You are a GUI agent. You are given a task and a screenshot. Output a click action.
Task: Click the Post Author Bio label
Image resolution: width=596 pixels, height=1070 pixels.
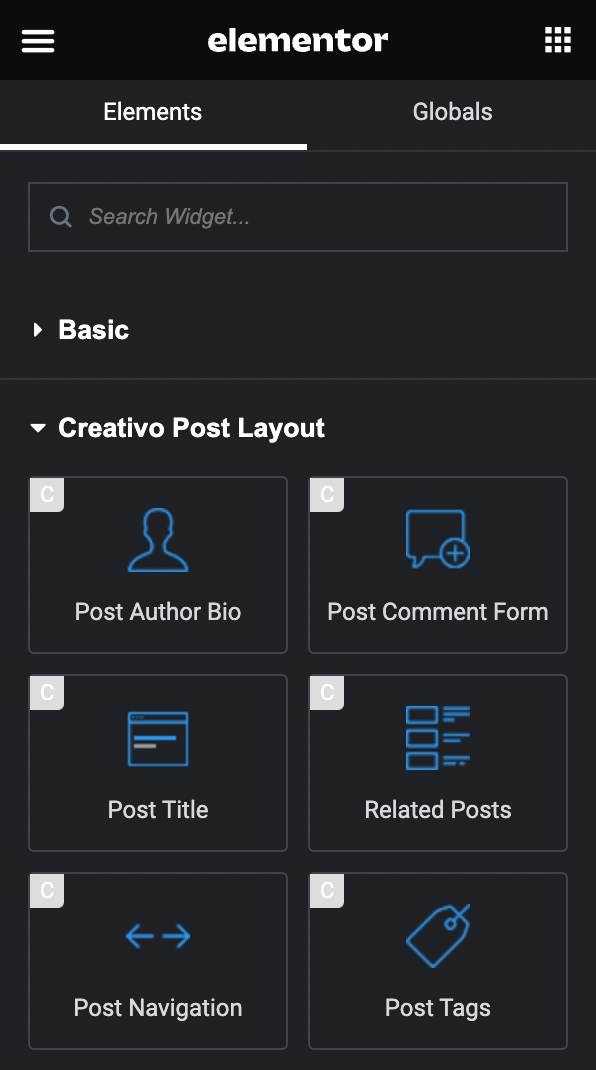[158, 611]
